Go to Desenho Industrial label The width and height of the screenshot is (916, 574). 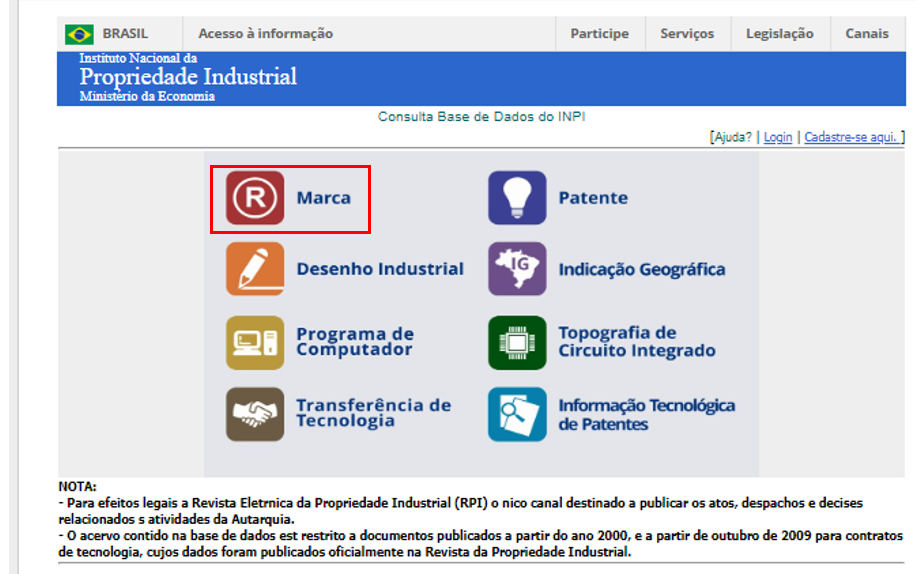(380, 269)
